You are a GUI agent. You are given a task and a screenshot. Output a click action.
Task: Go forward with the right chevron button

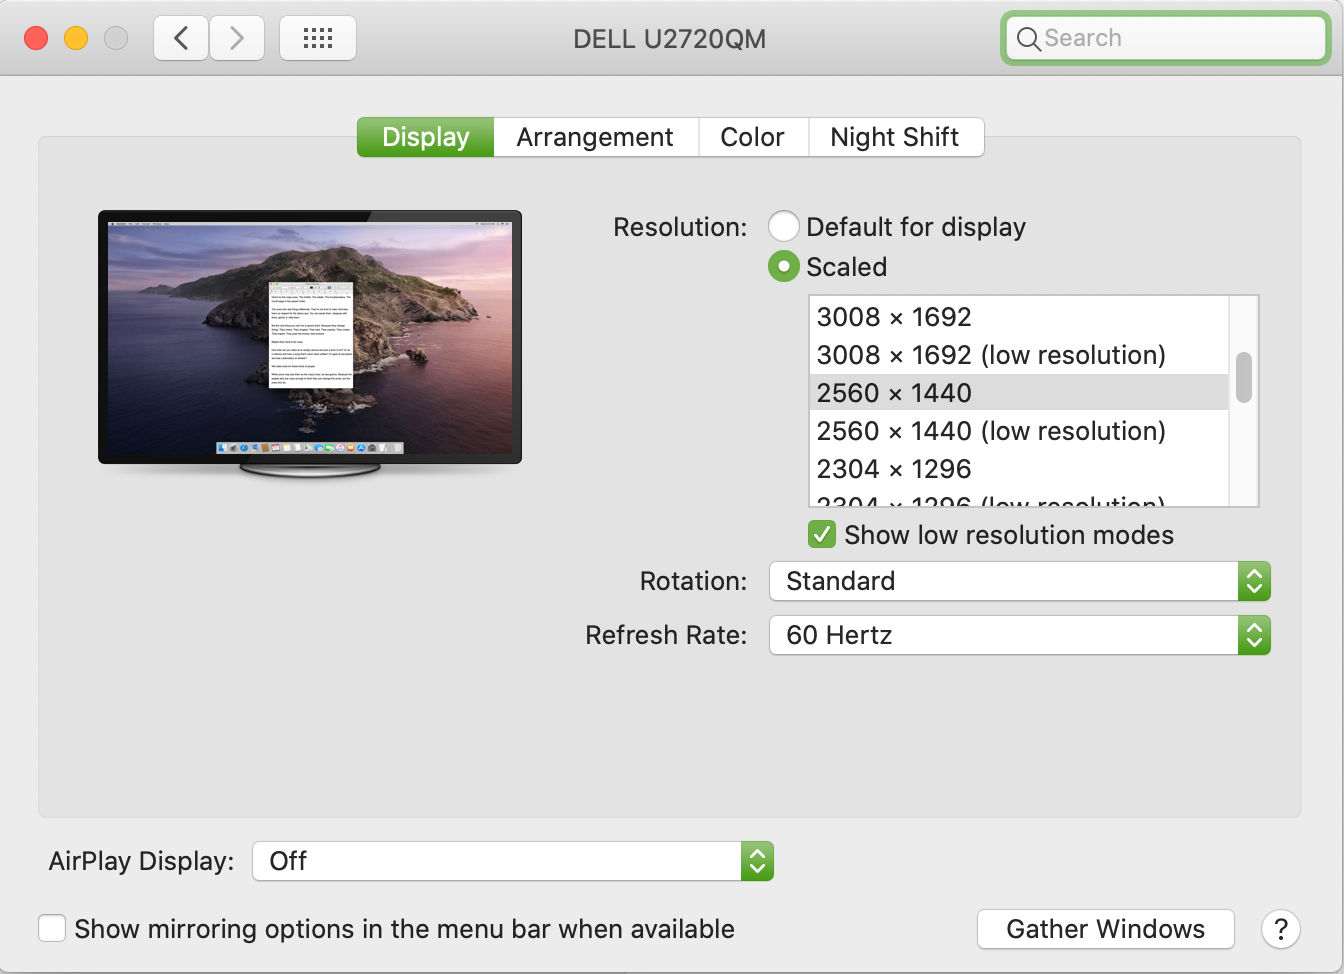pos(237,39)
